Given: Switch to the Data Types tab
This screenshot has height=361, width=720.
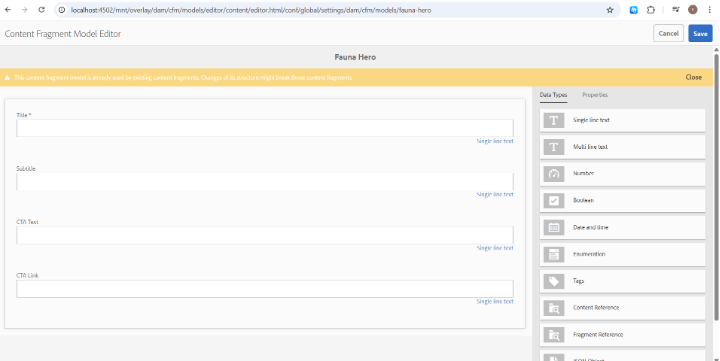Looking at the screenshot, I should pos(553,95).
